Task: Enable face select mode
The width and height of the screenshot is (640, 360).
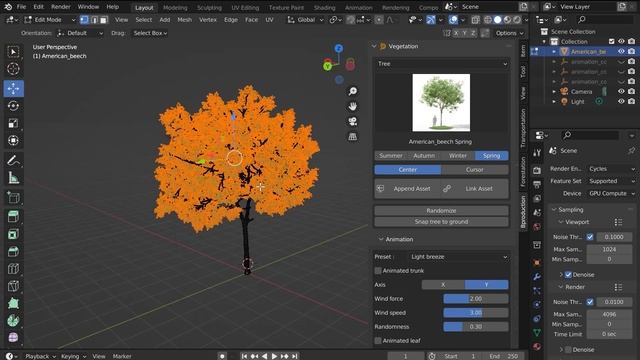Action: click(104, 20)
